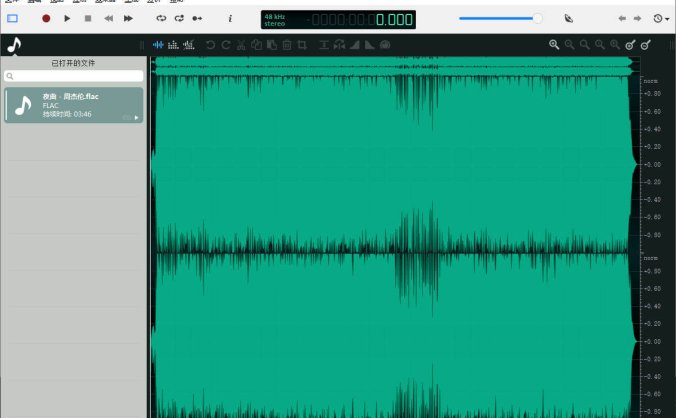The height and width of the screenshot is (418, 676).
Task: Click the red Record button
Action: (x=46, y=18)
